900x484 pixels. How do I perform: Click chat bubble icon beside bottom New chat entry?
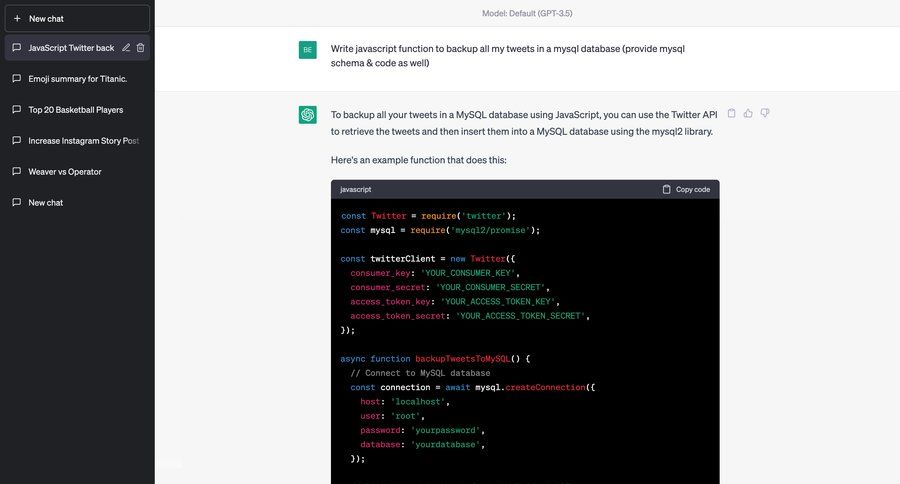[17, 203]
